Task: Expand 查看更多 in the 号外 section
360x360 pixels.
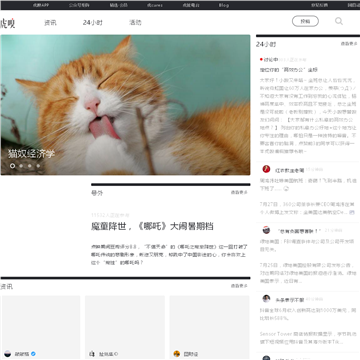Action: (239, 192)
